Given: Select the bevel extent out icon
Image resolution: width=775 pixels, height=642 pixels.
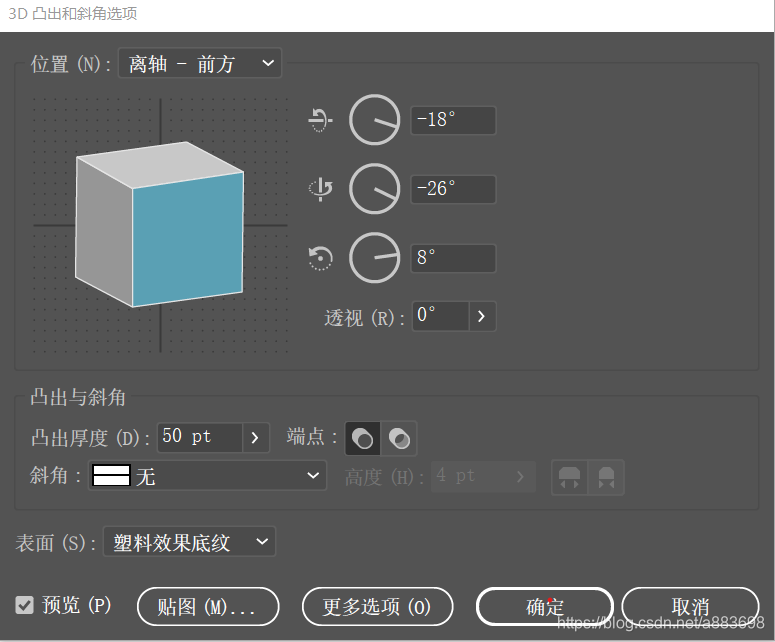Looking at the screenshot, I should (x=569, y=477).
